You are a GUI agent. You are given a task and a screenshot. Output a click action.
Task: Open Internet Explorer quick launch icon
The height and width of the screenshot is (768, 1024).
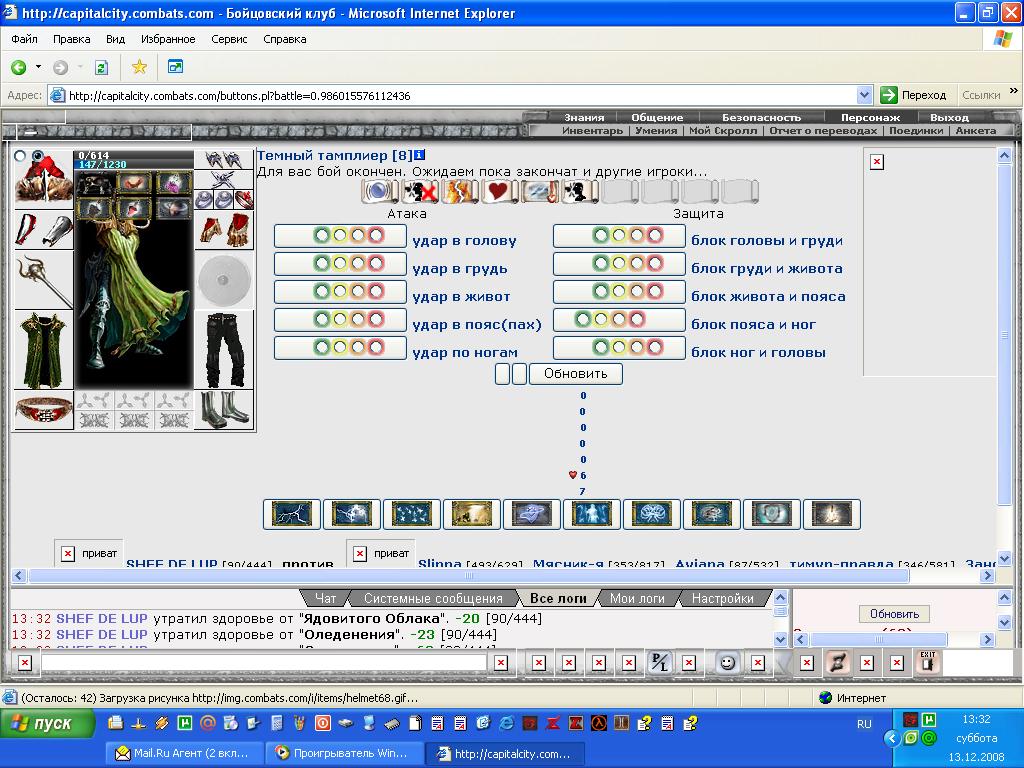(507, 723)
